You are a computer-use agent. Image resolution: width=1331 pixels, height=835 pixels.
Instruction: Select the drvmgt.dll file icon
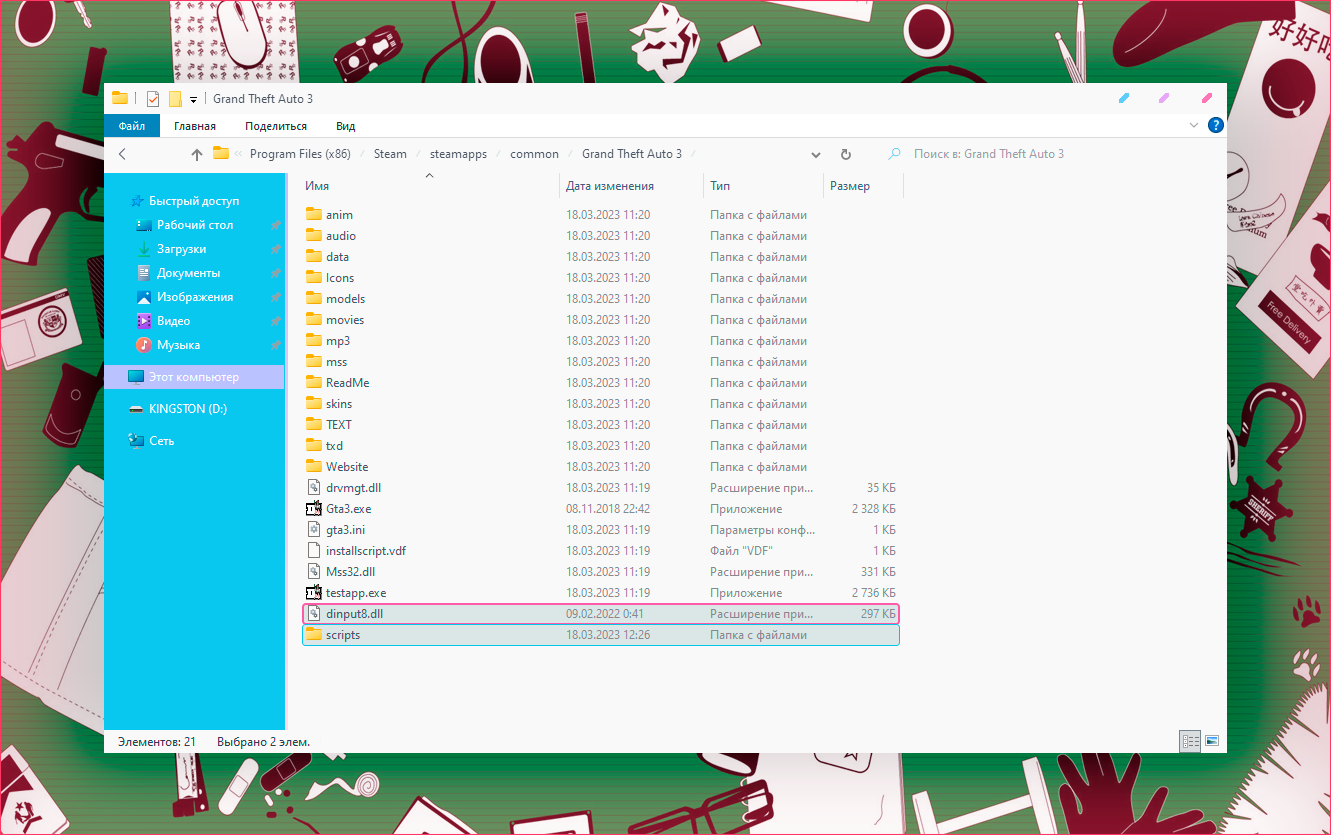(314, 488)
